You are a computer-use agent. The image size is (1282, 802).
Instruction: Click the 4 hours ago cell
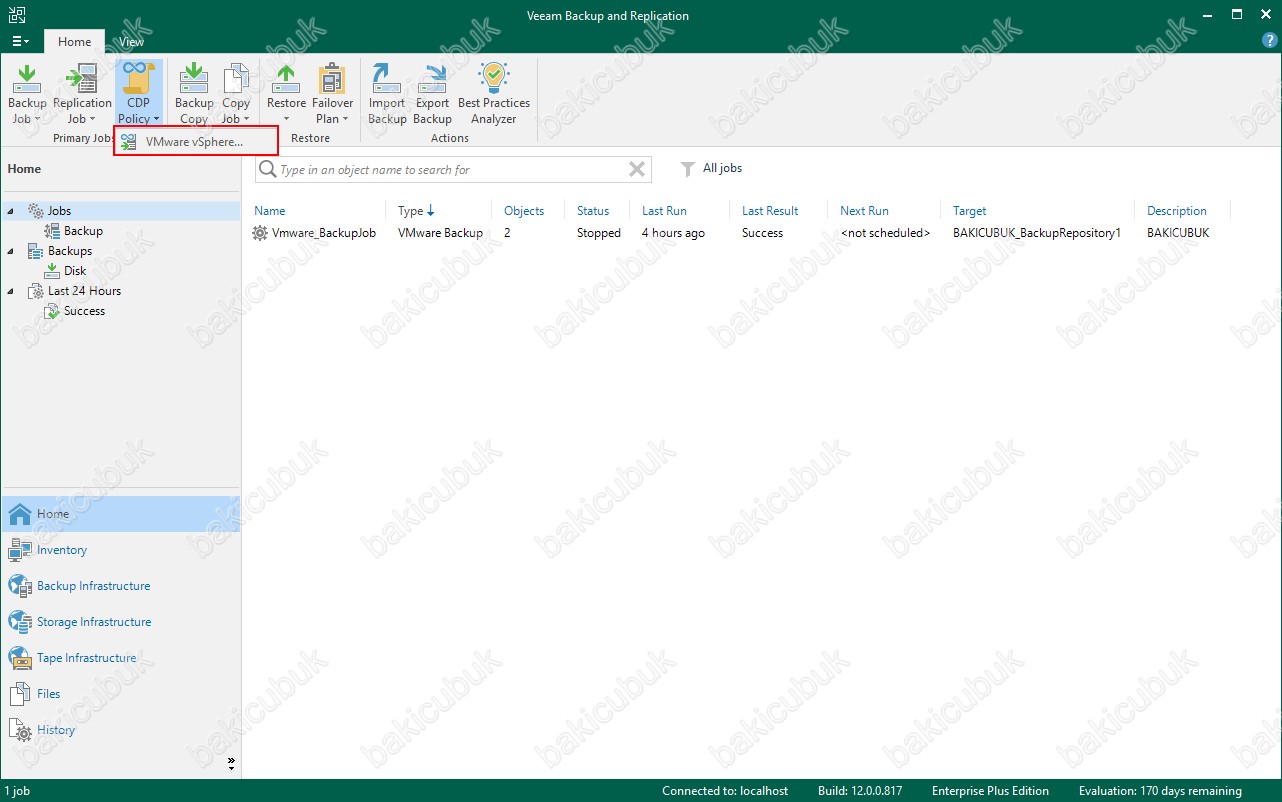pyautogui.click(x=673, y=233)
